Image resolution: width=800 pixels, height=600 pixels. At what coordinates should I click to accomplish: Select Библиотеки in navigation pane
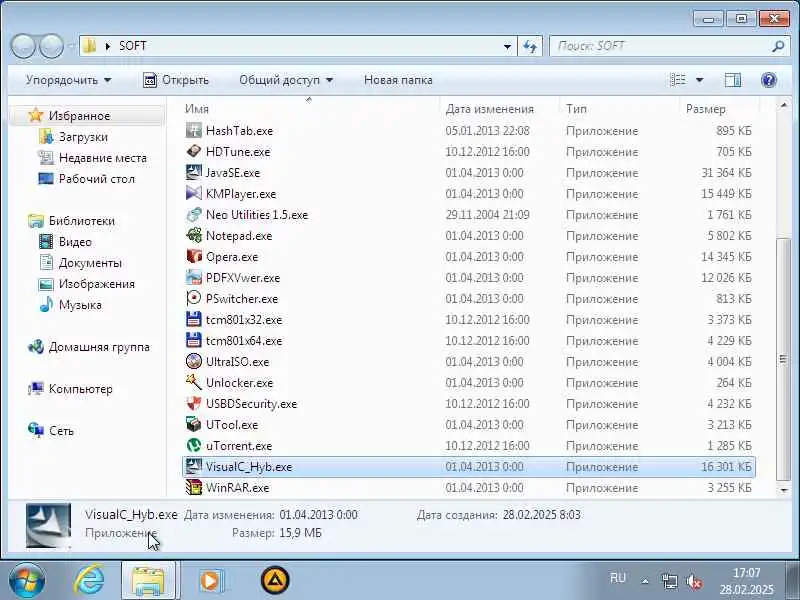(82, 220)
